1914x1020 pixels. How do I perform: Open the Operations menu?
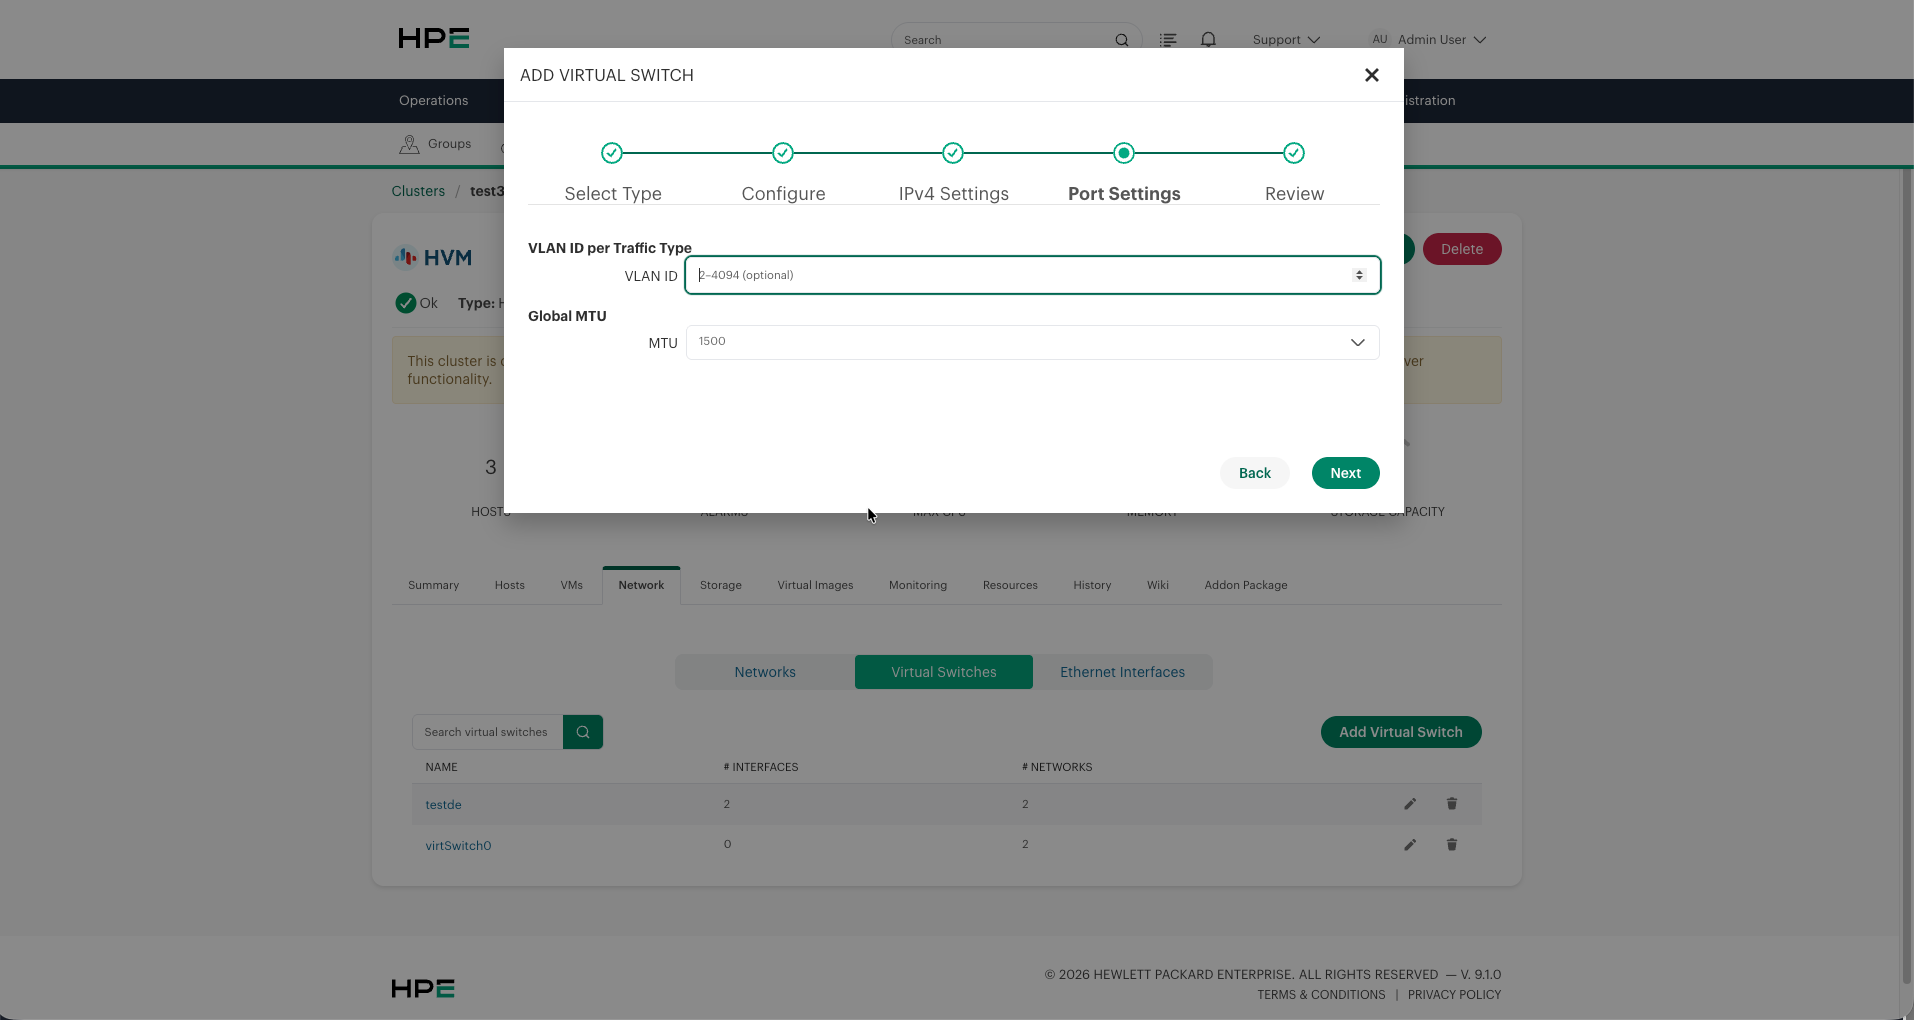(x=433, y=100)
